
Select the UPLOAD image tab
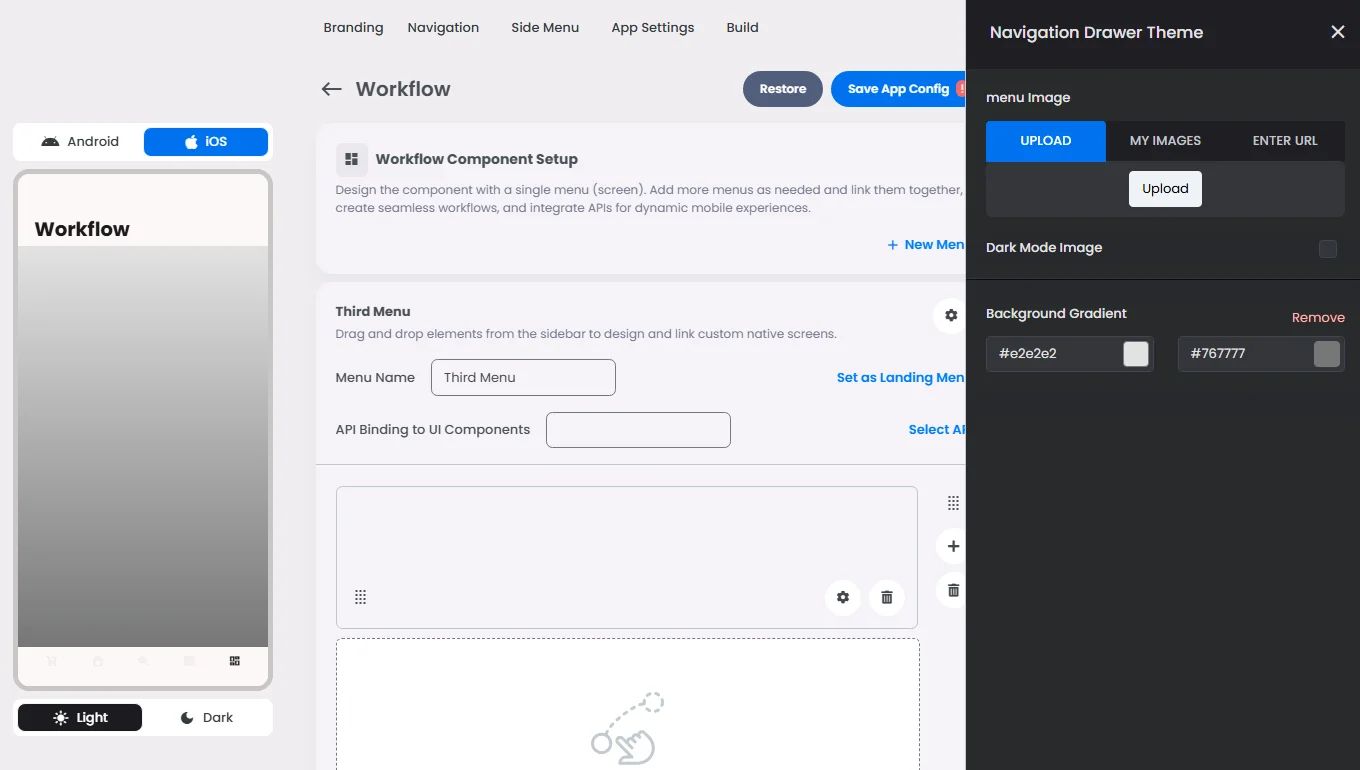[1046, 141]
